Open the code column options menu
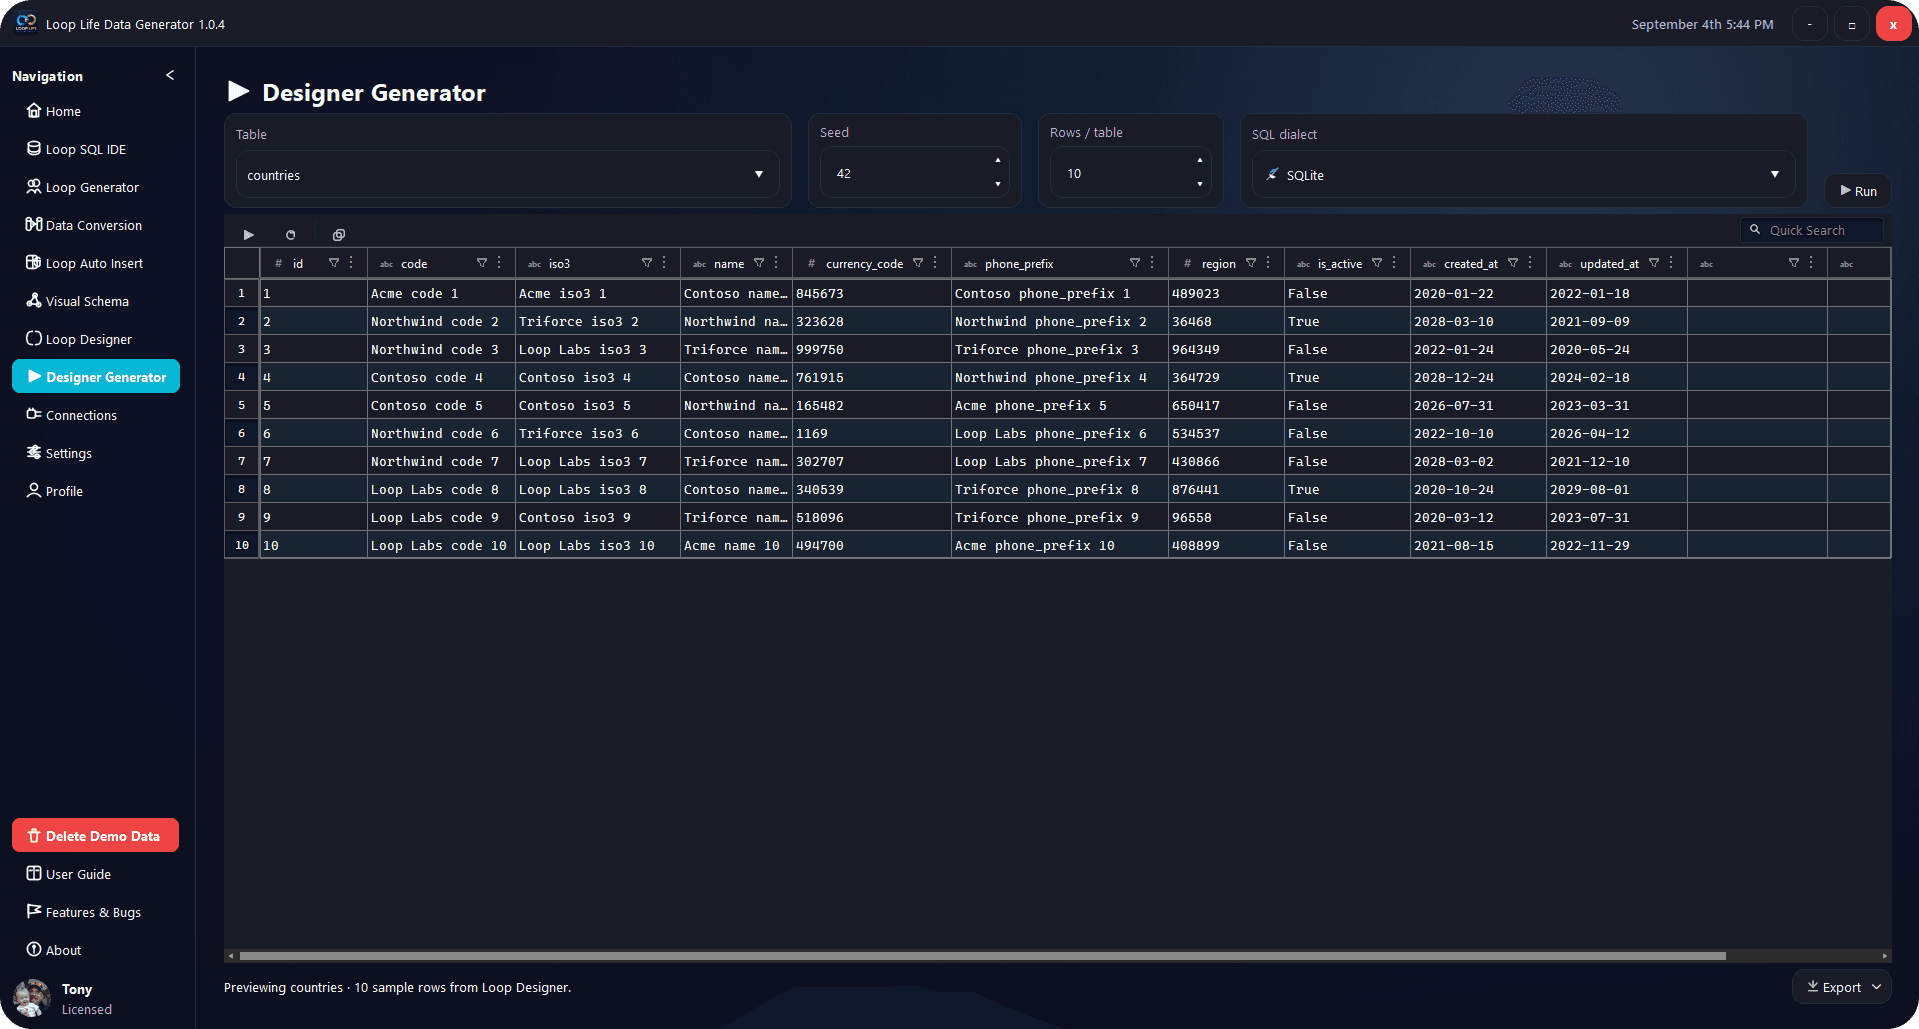The width and height of the screenshot is (1919, 1029). [499, 263]
